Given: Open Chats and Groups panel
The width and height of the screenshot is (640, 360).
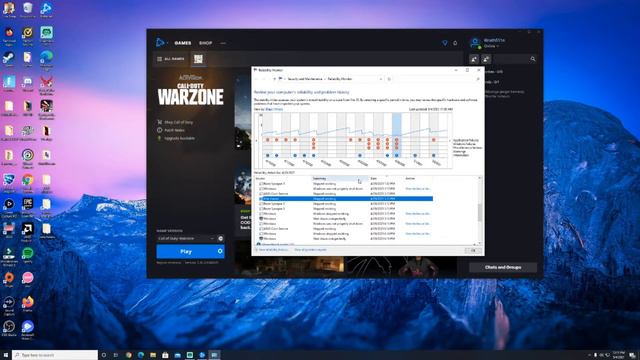Looking at the screenshot, I should coord(503,267).
